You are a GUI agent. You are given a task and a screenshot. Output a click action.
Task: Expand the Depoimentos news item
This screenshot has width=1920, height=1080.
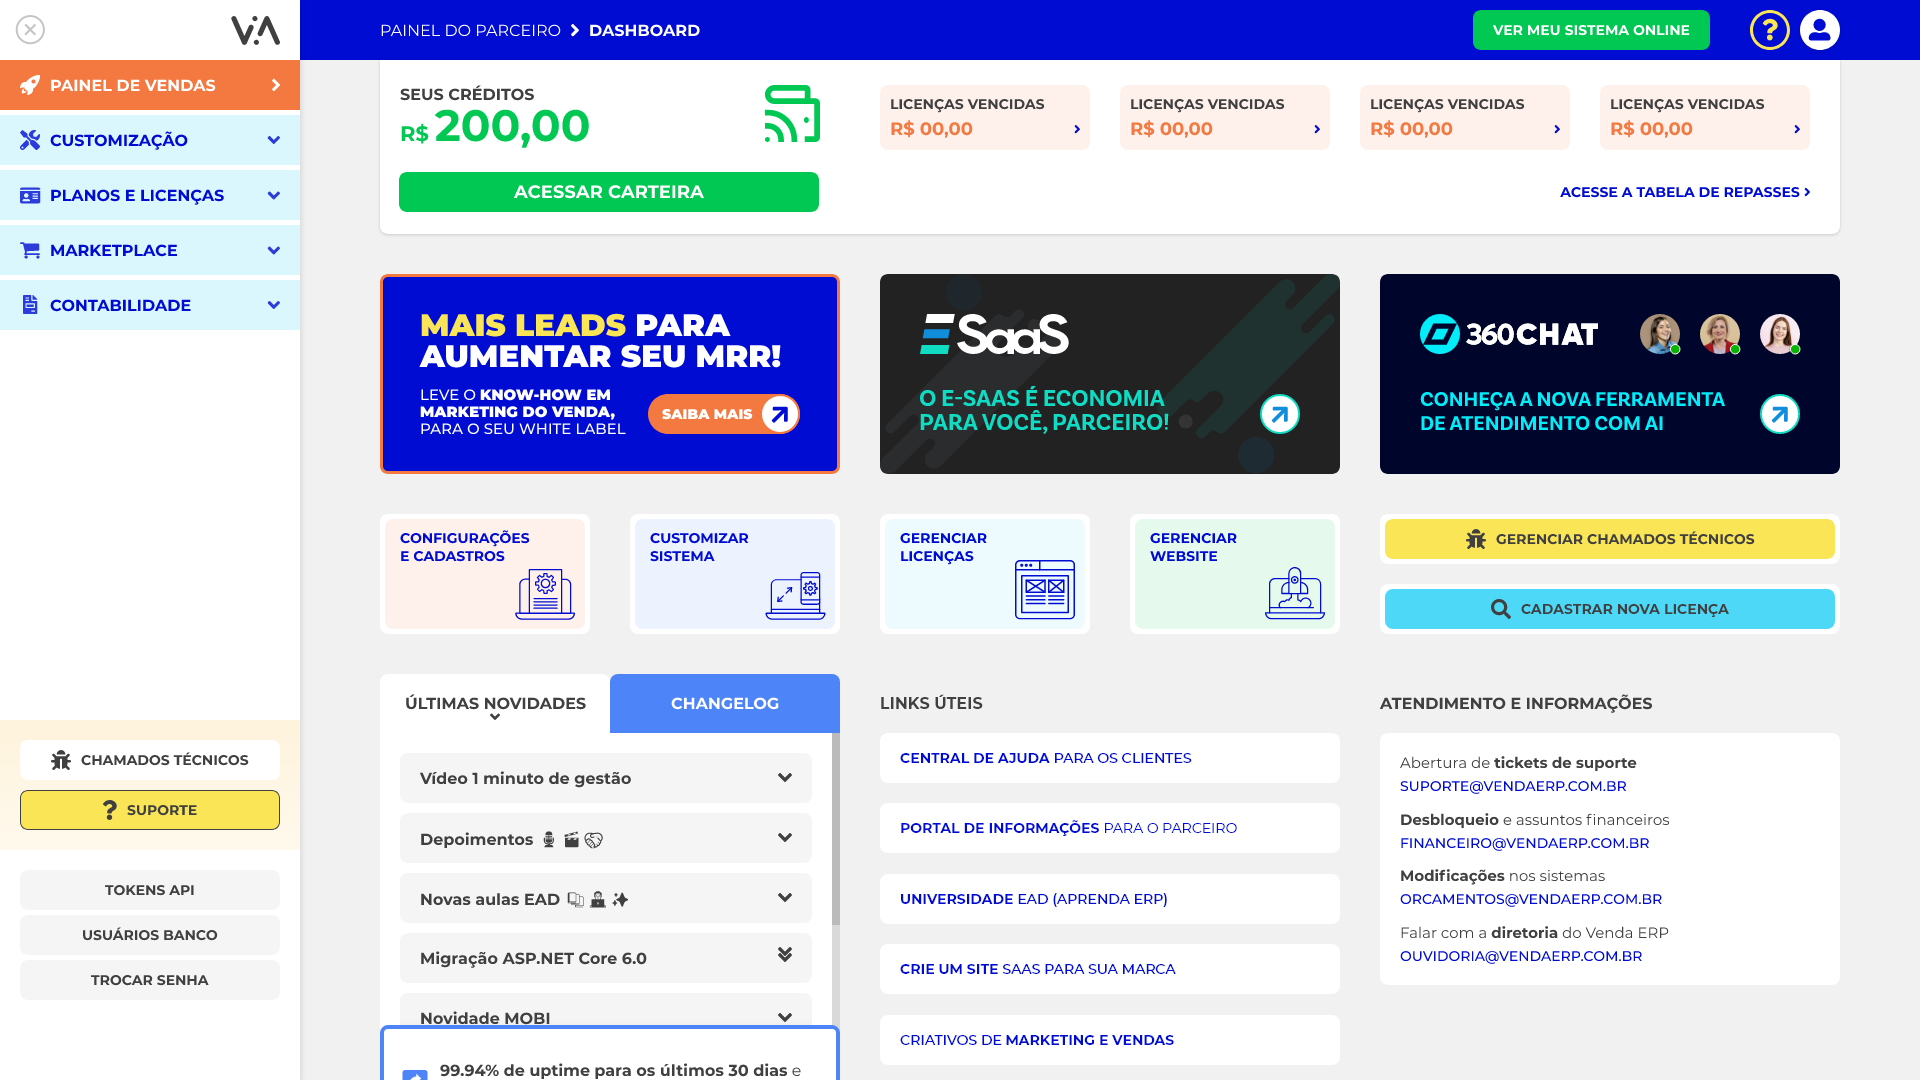[606, 838]
